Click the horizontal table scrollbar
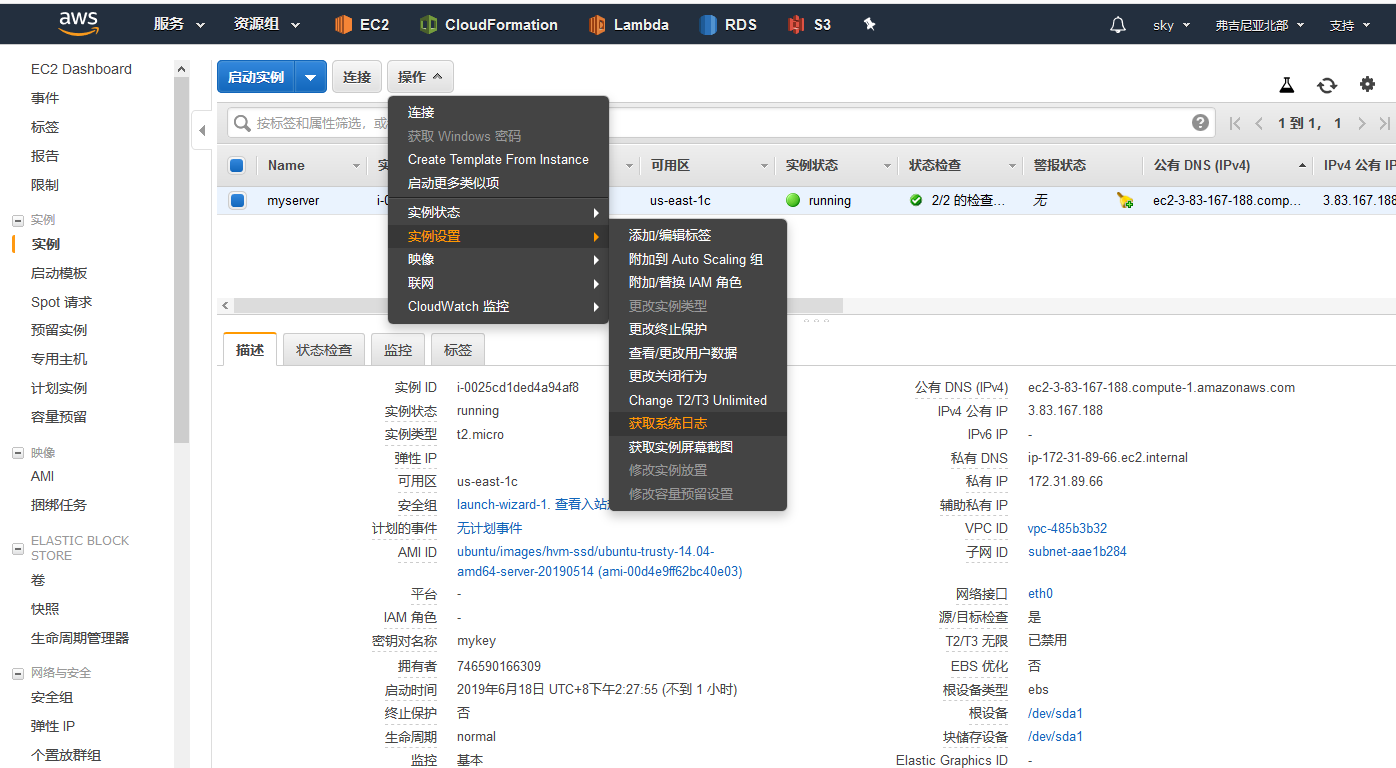Viewport: 1396px width, 768px height. (538, 305)
